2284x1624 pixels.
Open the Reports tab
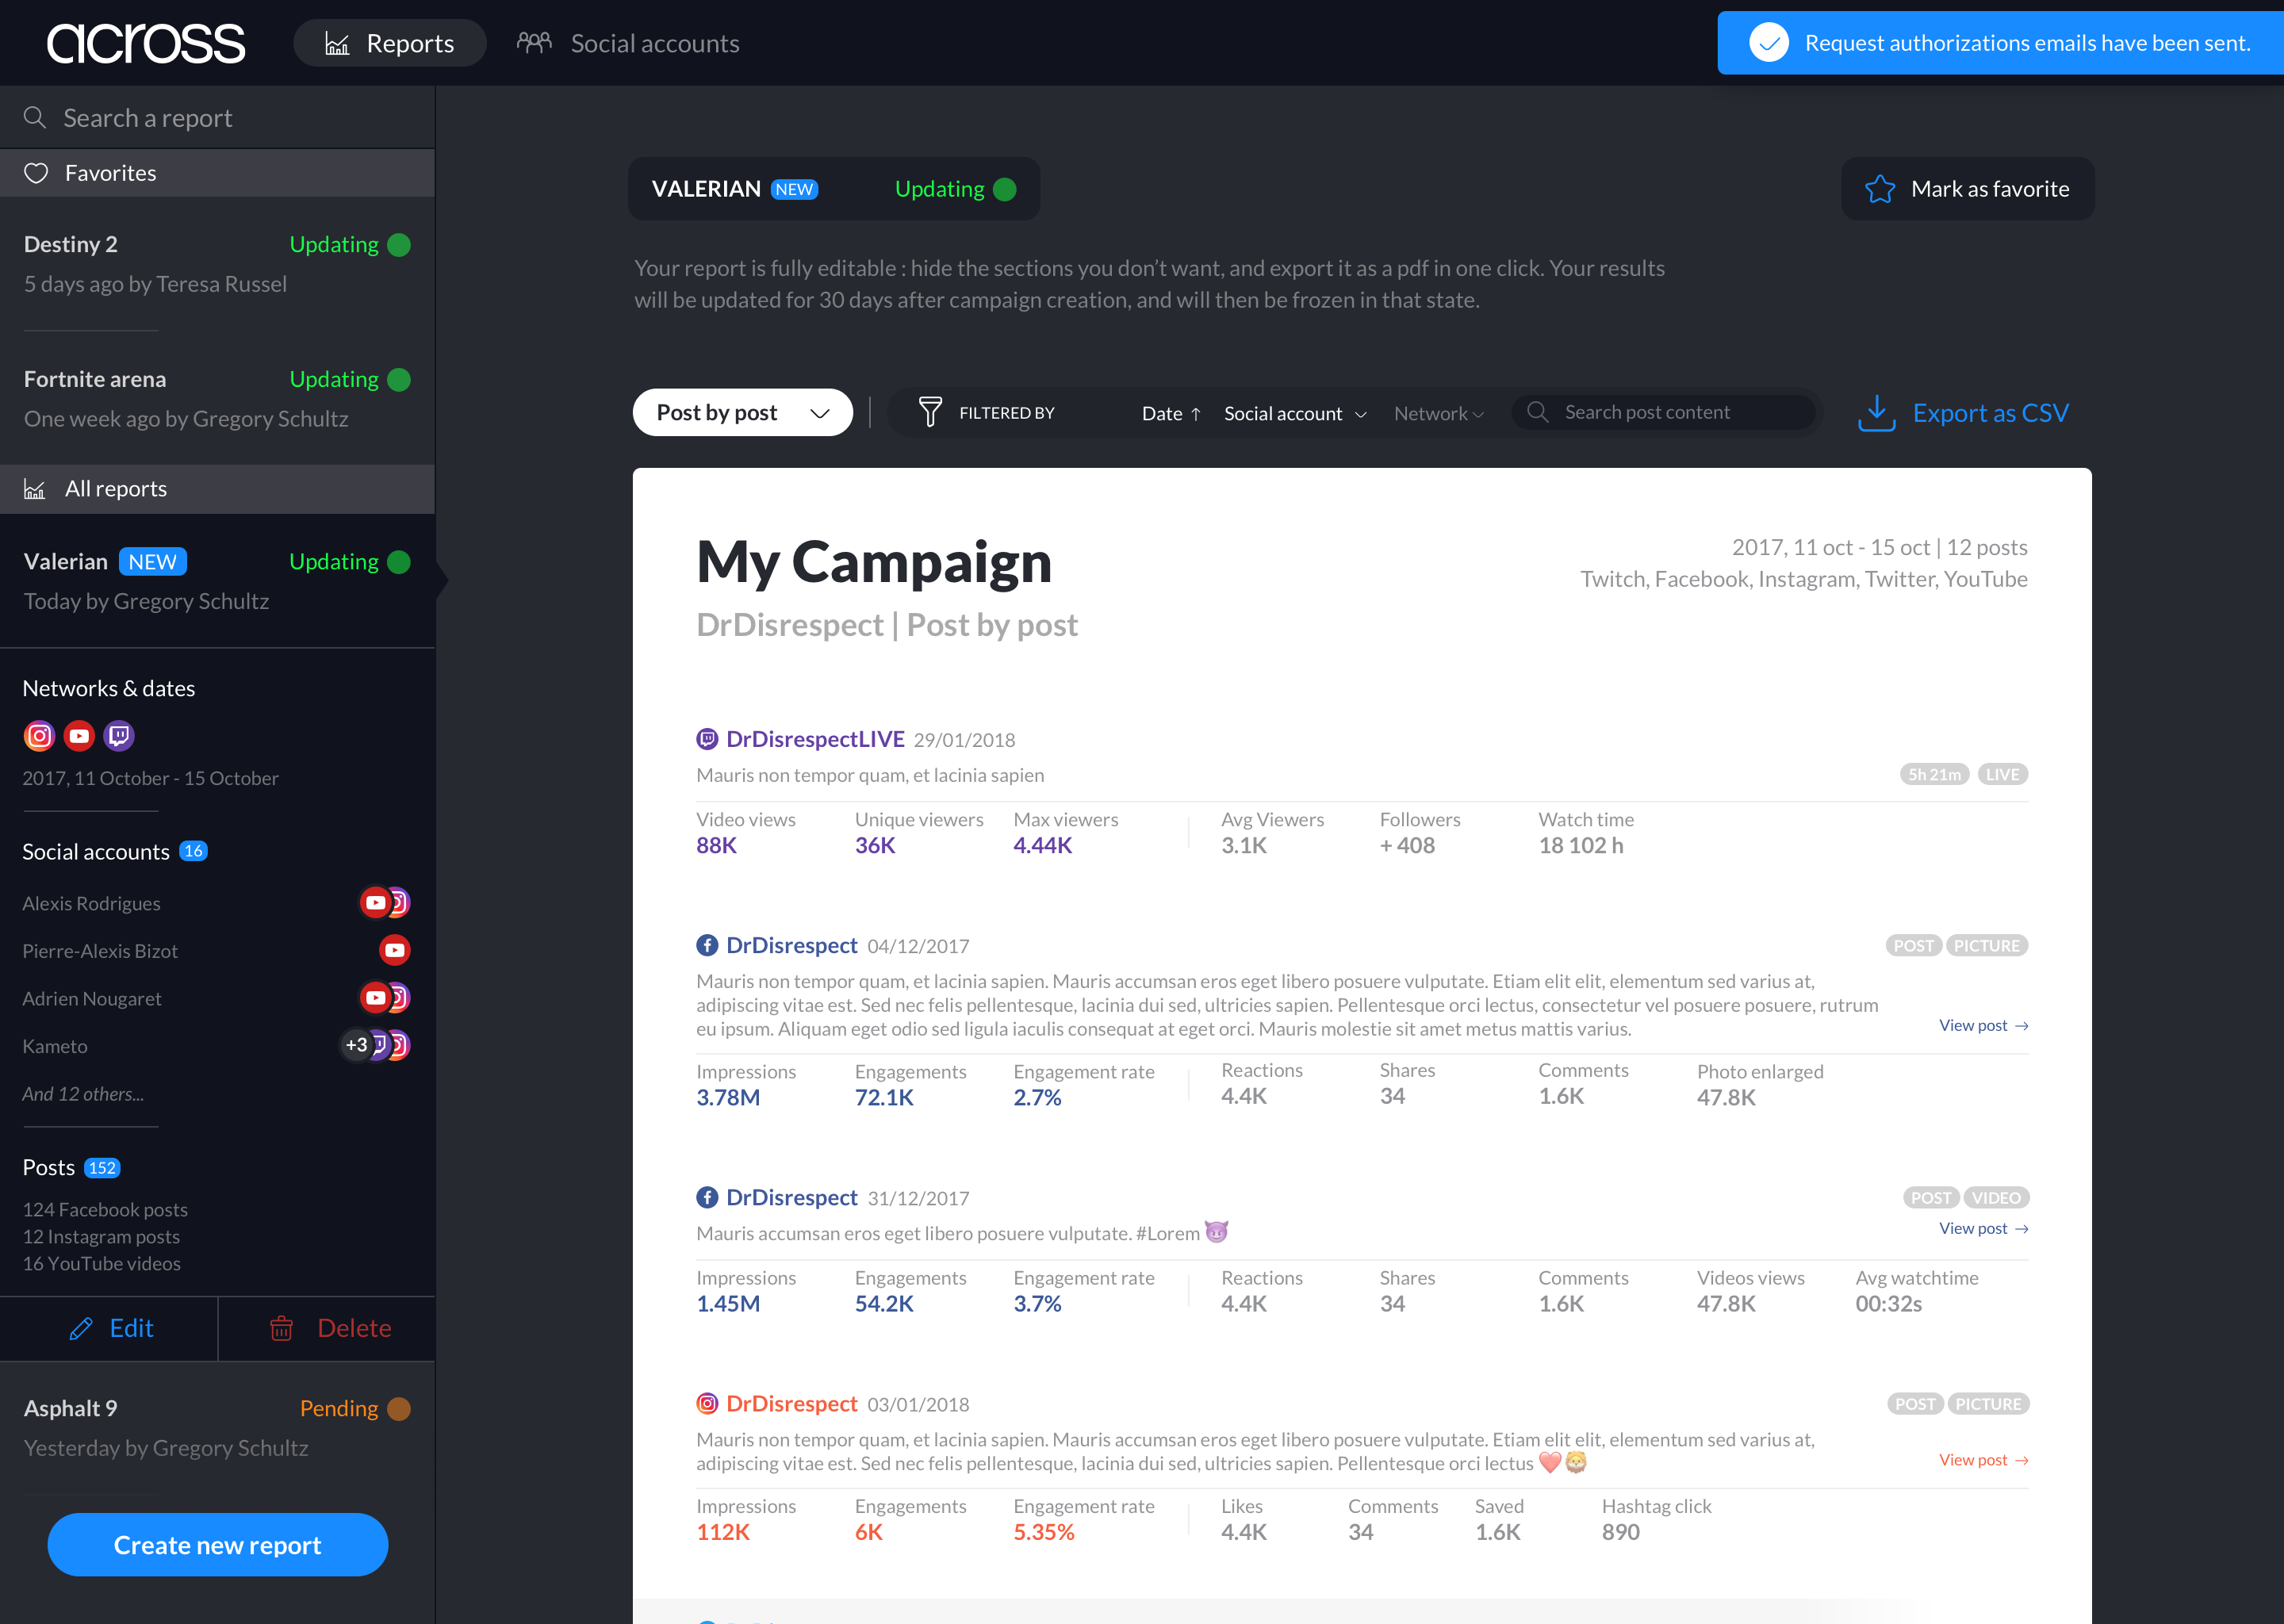(x=390, y=43)
